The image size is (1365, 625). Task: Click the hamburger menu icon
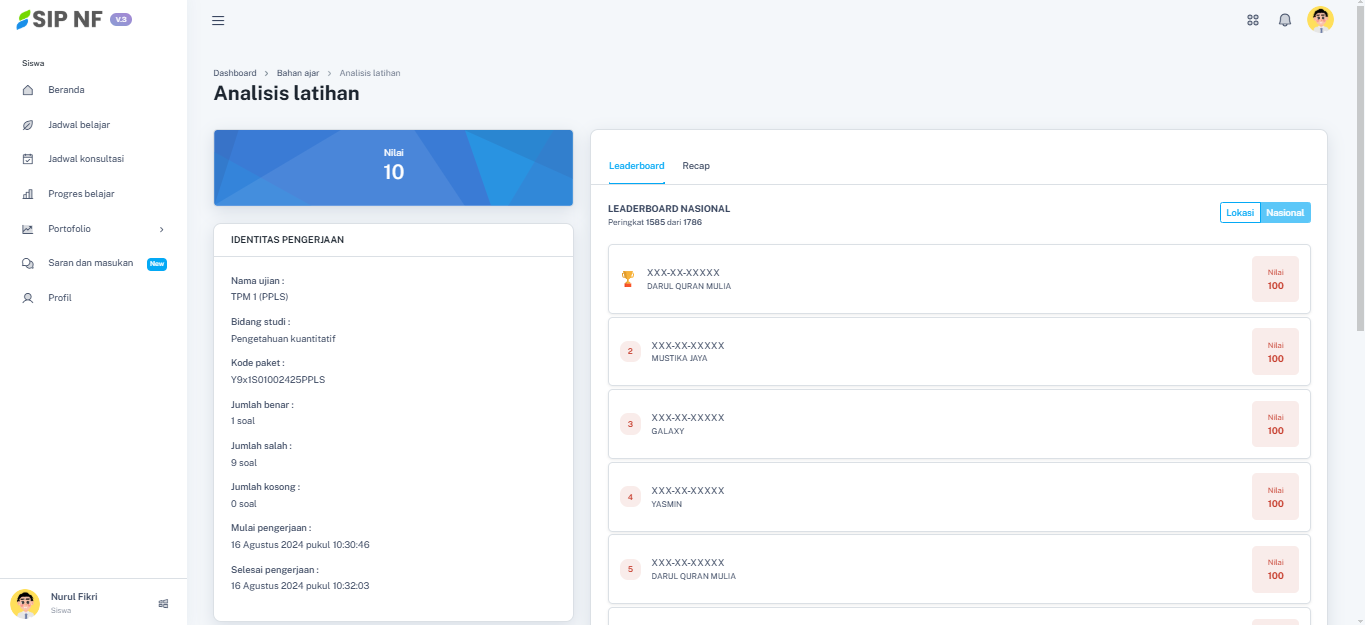tap(218, 20)
